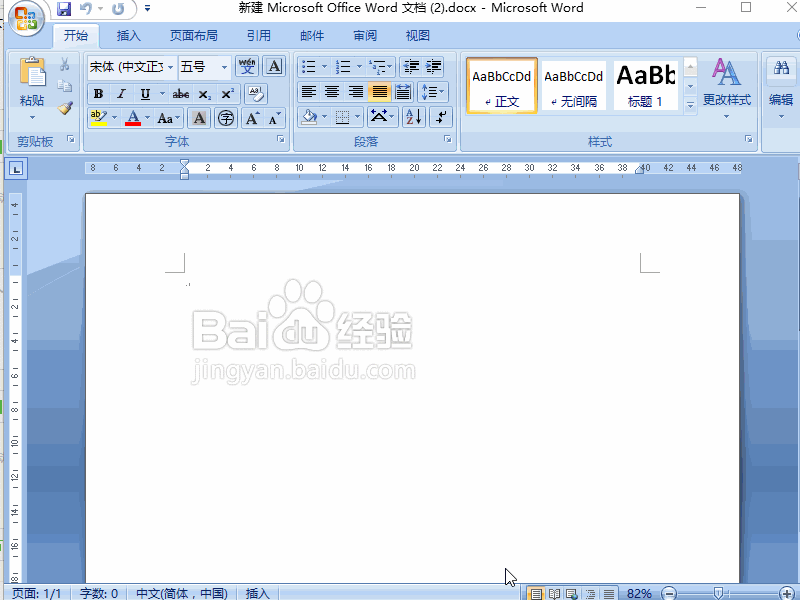
Task: Click the 粘贴 paste button
Action: (x=35, y=85)
